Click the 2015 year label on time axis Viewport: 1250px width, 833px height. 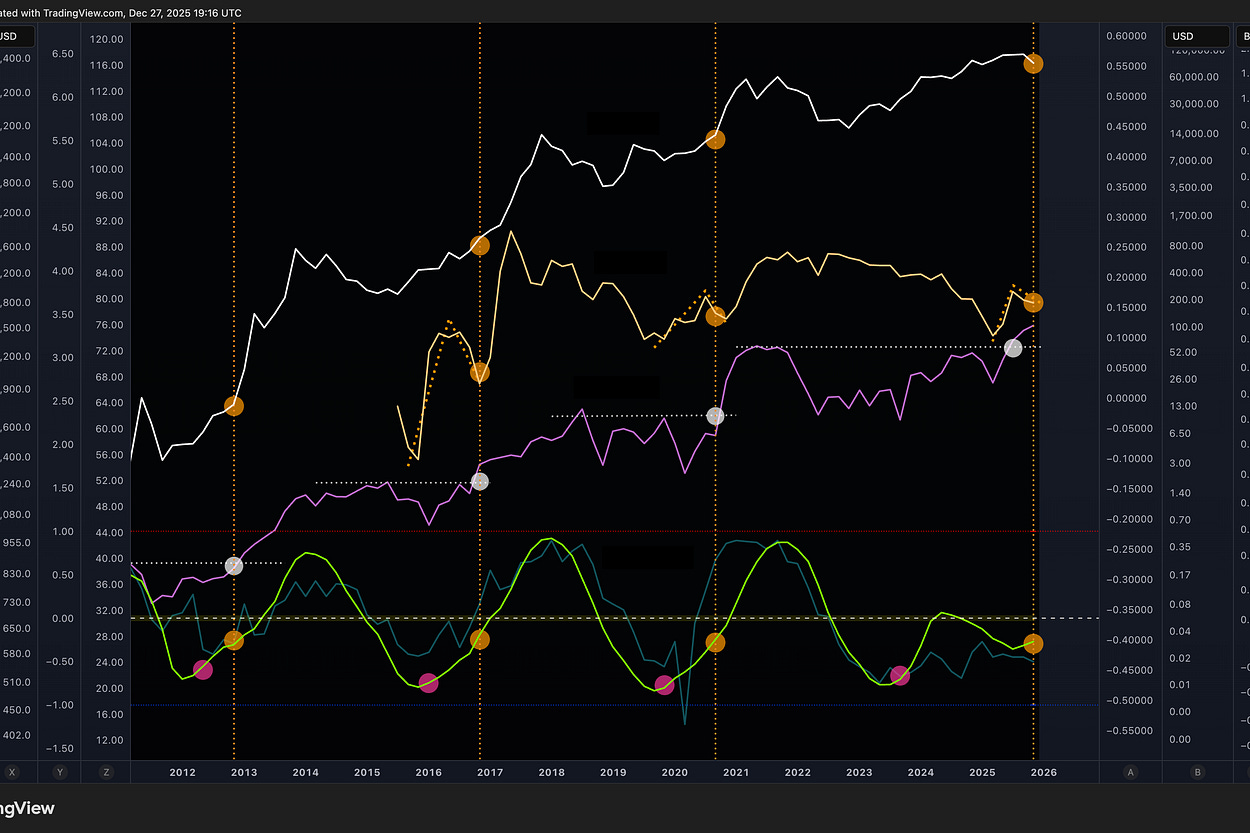point(367,772)
